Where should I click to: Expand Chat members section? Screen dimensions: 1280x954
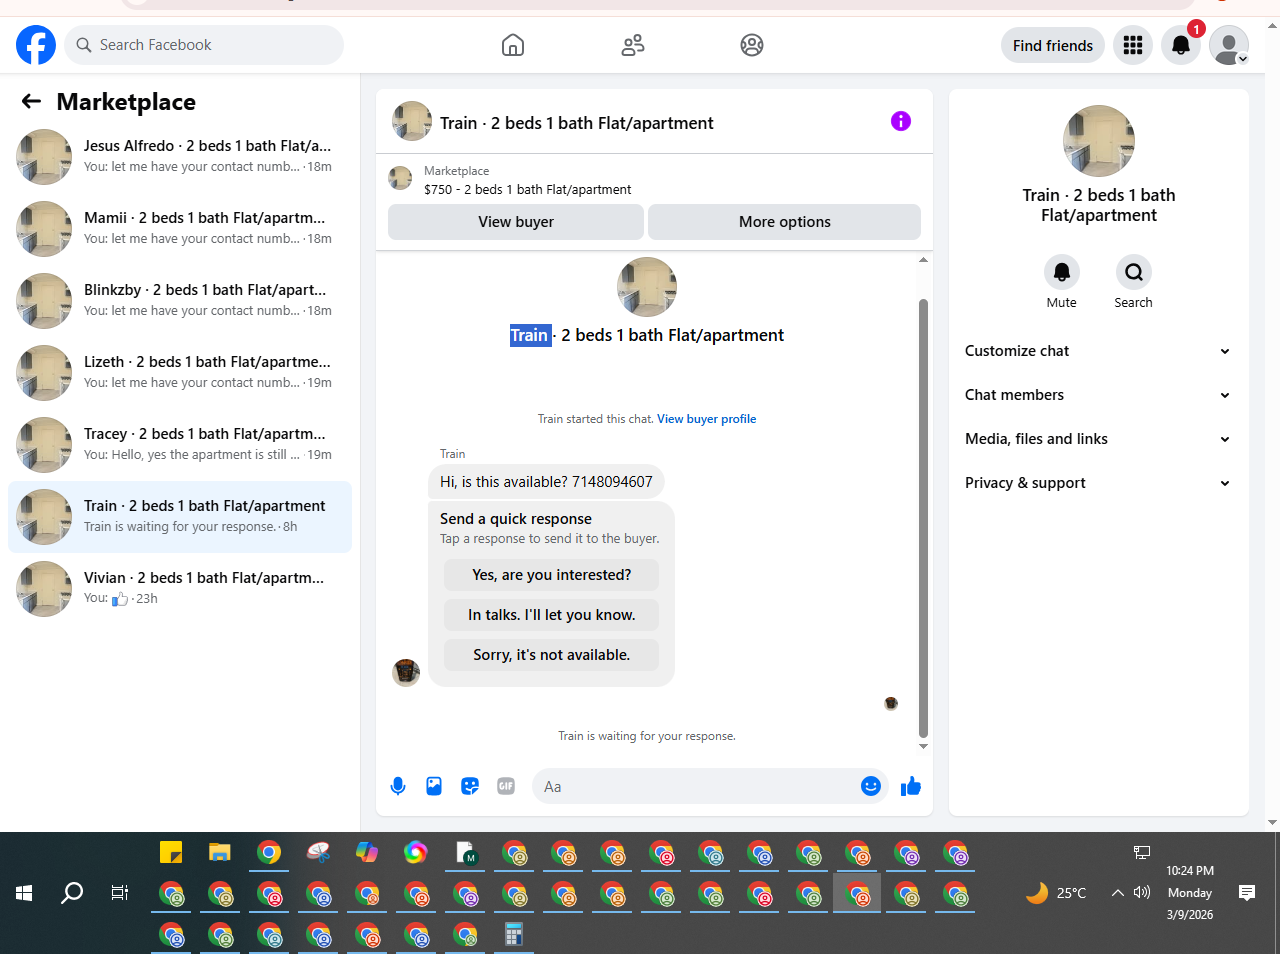[1098, 395]
